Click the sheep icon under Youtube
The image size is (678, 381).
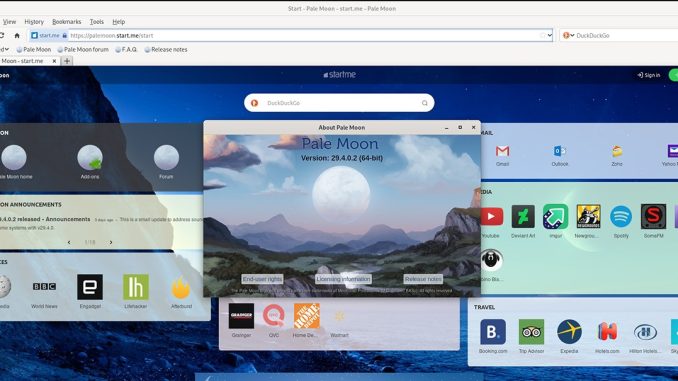[491, 260]
